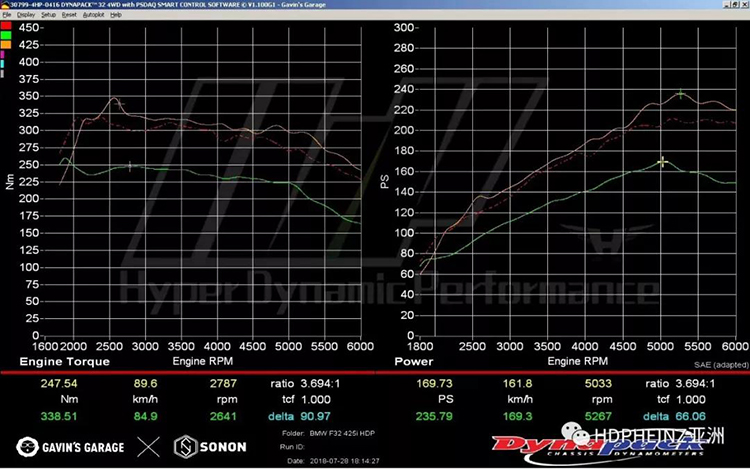Open the File menu
The image size is (750, 469).
(x=6, y=16)
